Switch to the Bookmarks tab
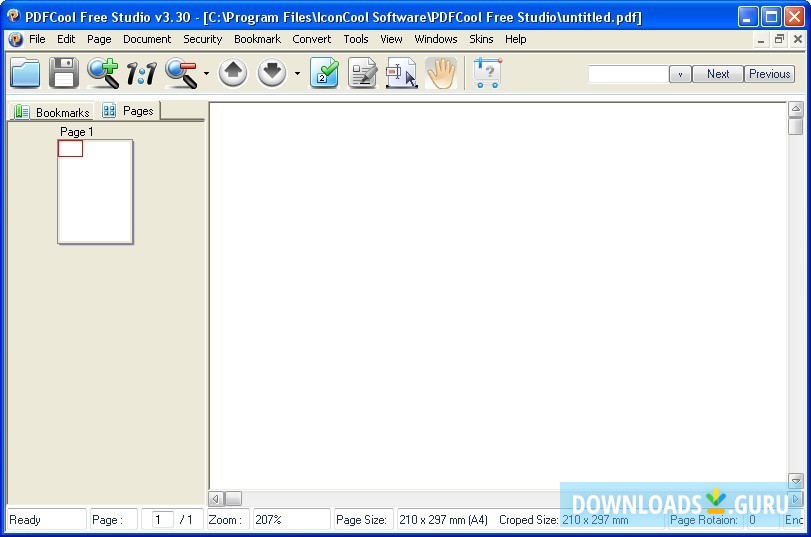Image resolution: width=811 pixels, height=537 pixels. (x=51, y=112)
